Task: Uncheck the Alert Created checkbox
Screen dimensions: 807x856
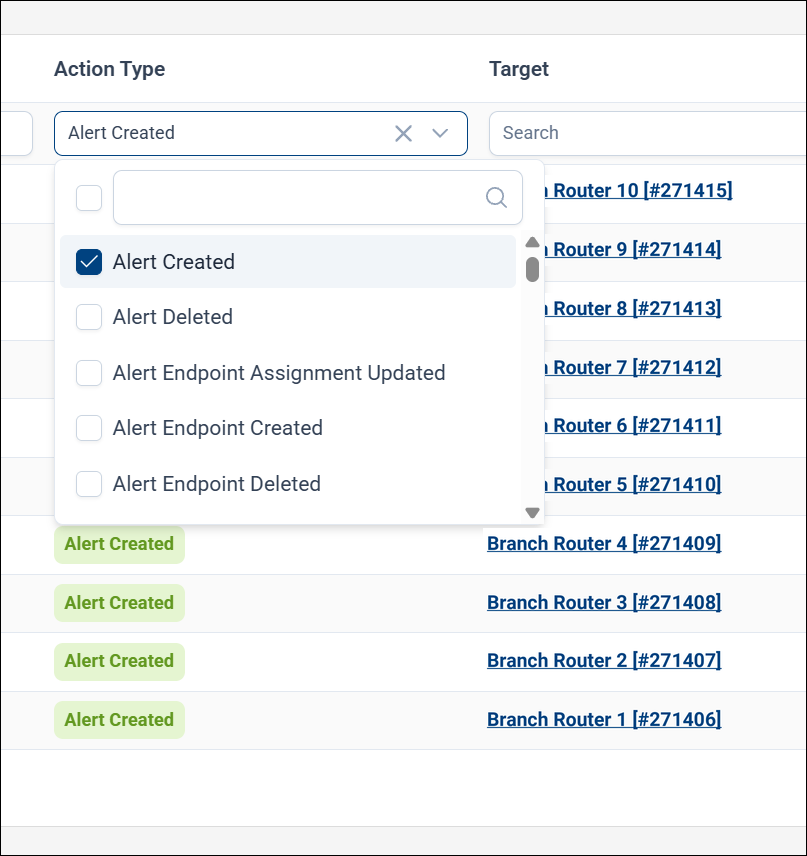Action: (89, 262)
